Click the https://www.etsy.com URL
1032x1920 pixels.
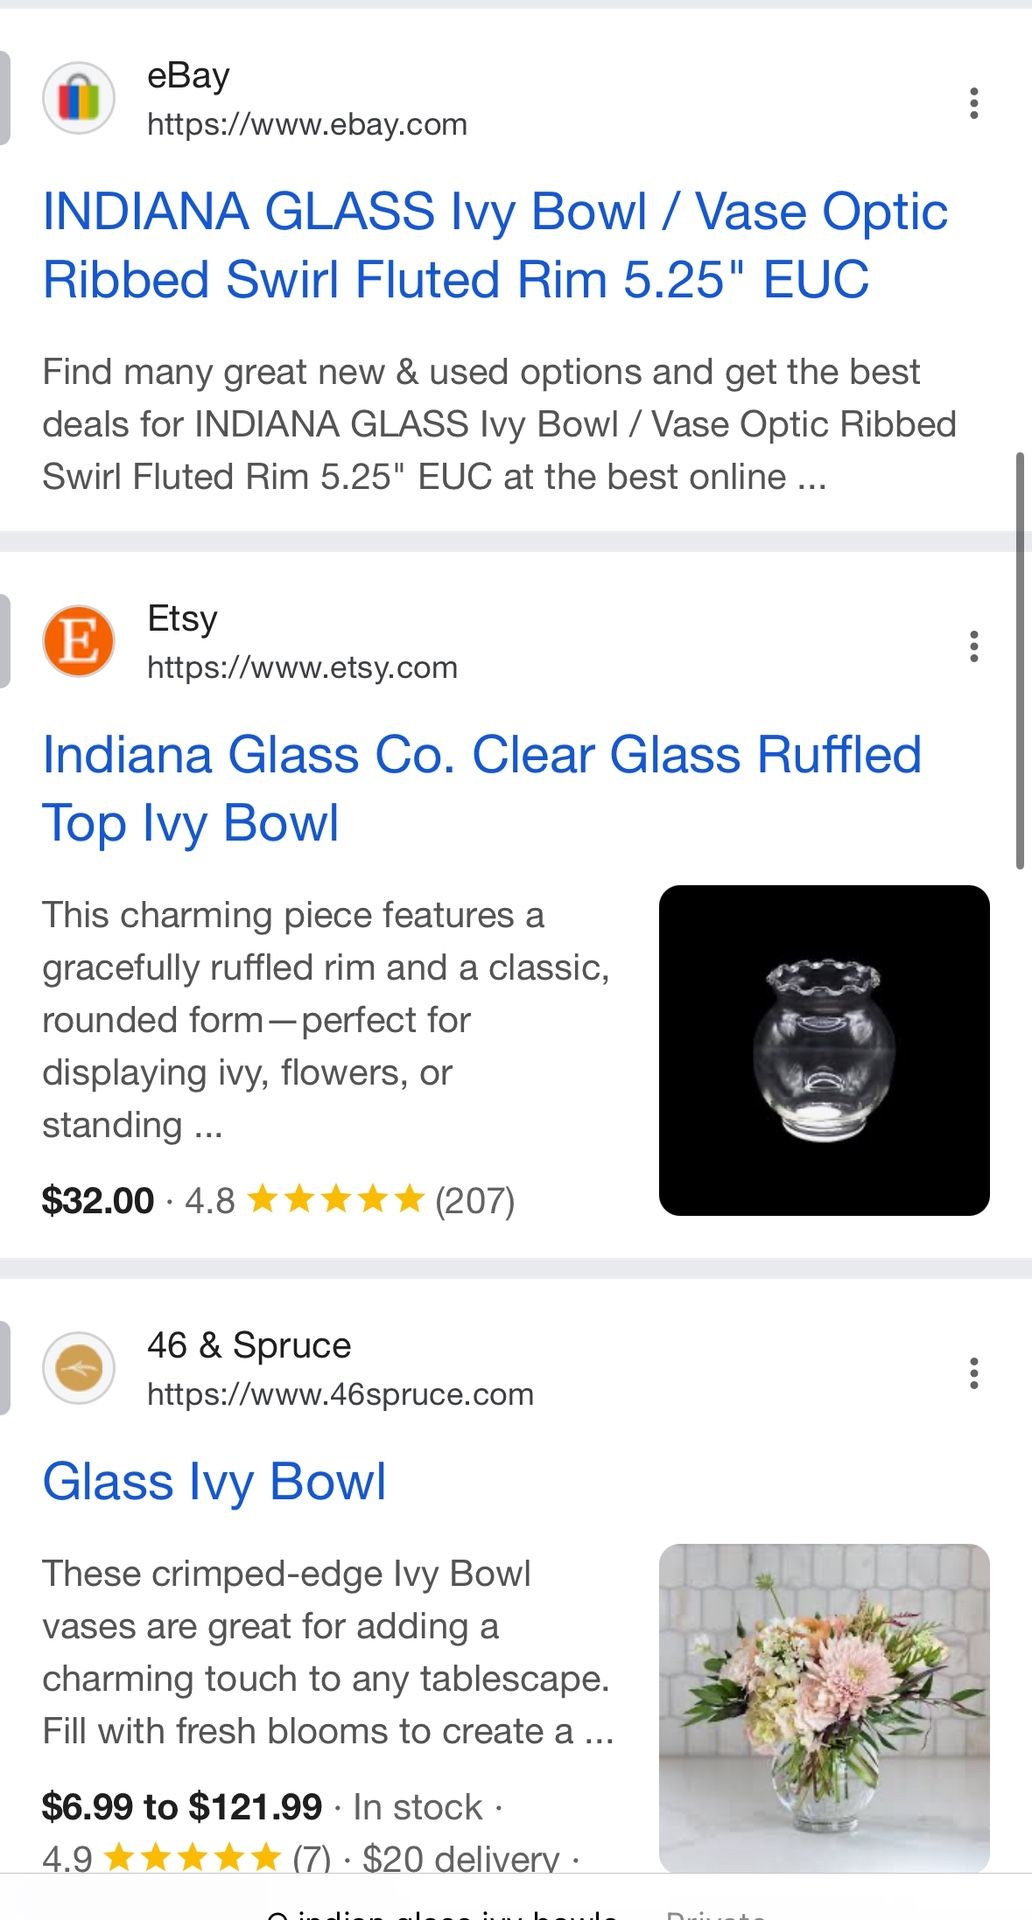(x=302, y=667)
